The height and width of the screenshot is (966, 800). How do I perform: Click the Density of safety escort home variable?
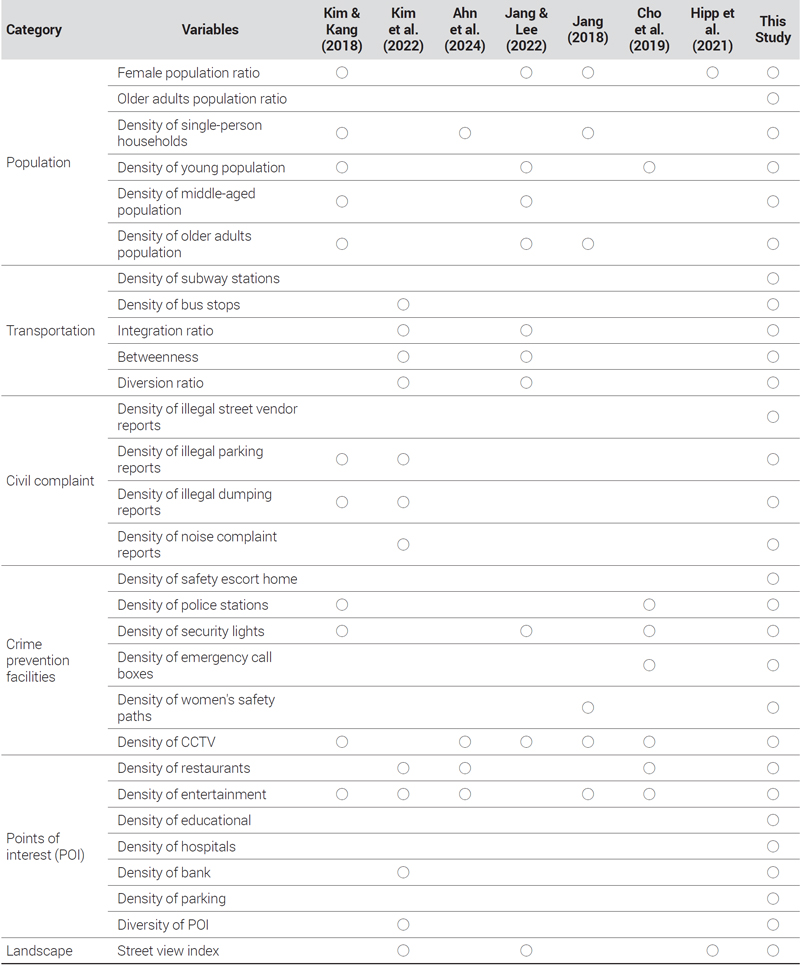coord(207,579)
